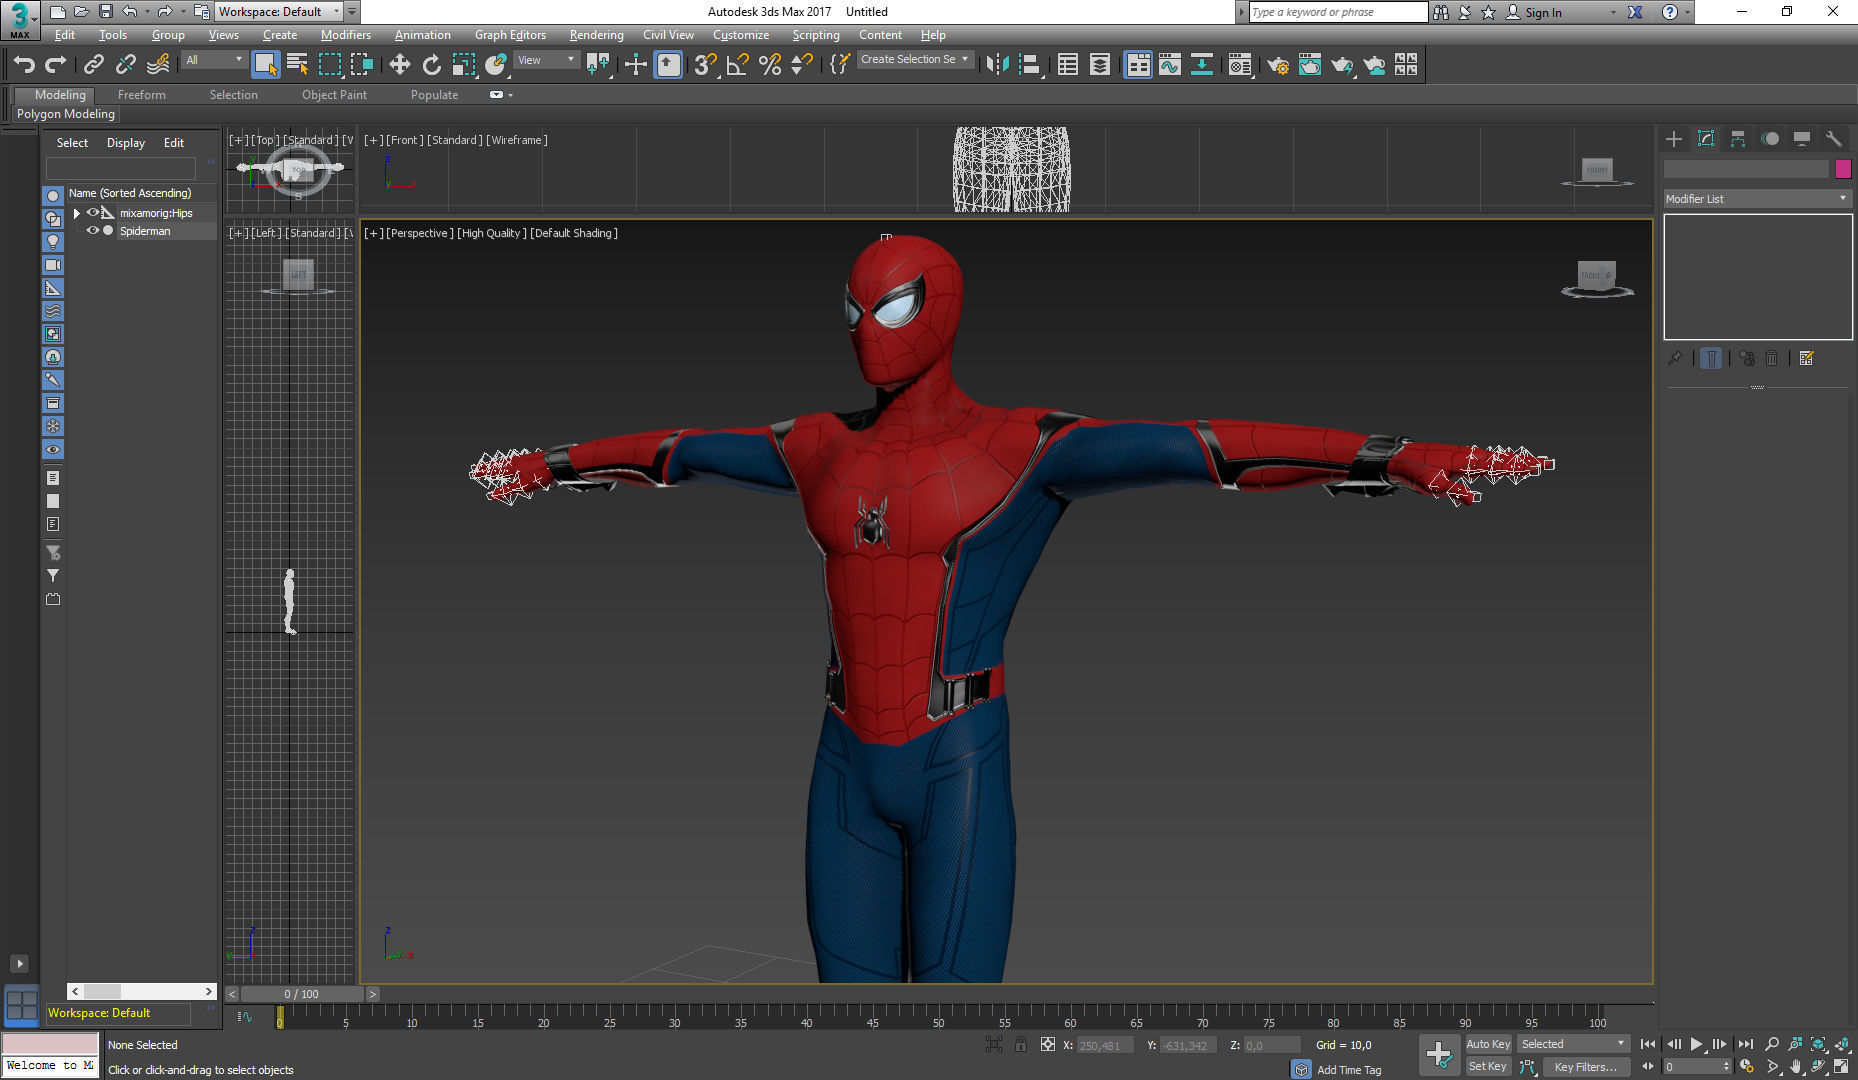The width and height of the screenshot is (1858, 1080).
Task: Open Select by Name dialog
Action: click(297, 65)
